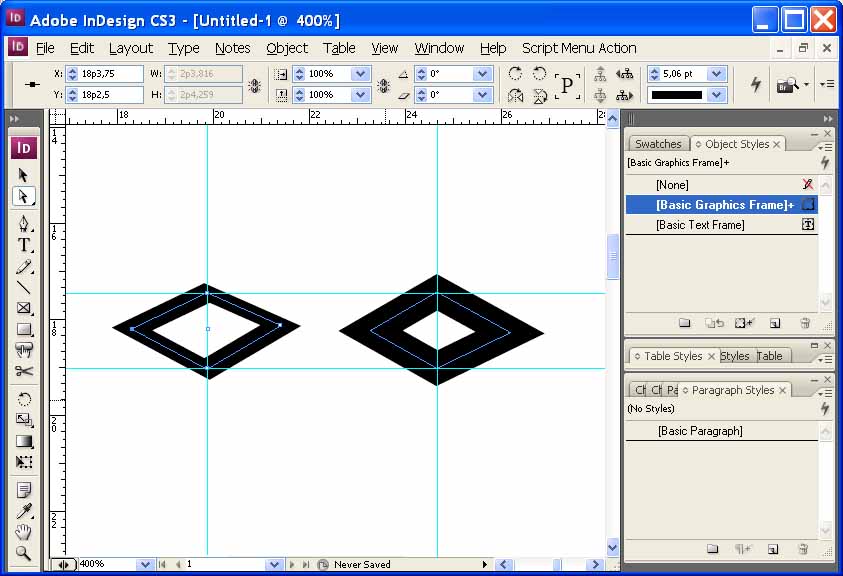Click Flip Horizontal icon

515,96
